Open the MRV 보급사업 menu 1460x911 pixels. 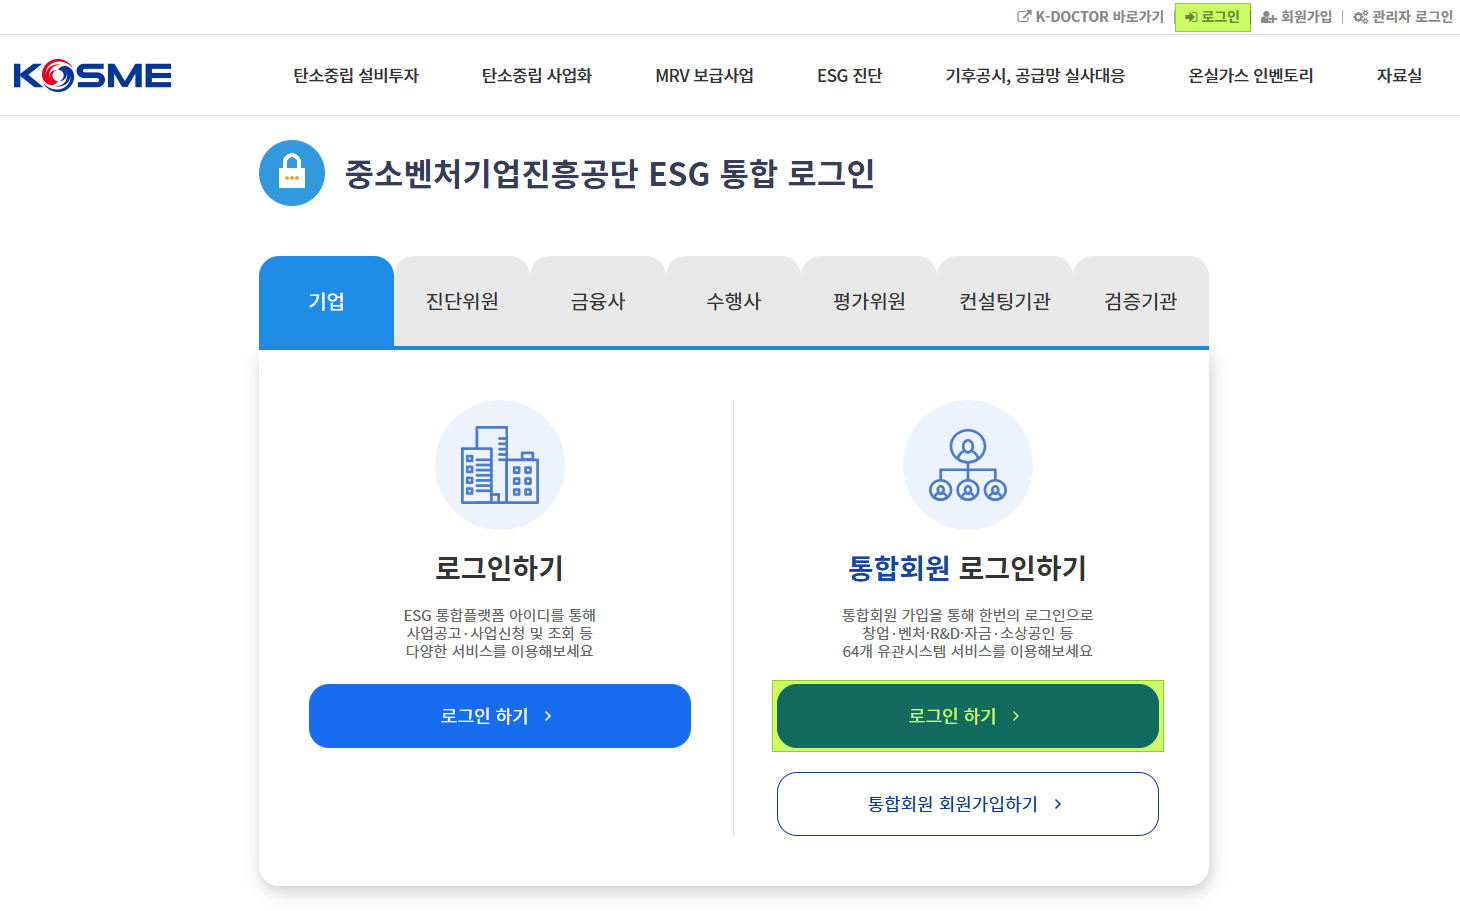tap(705, 76)
